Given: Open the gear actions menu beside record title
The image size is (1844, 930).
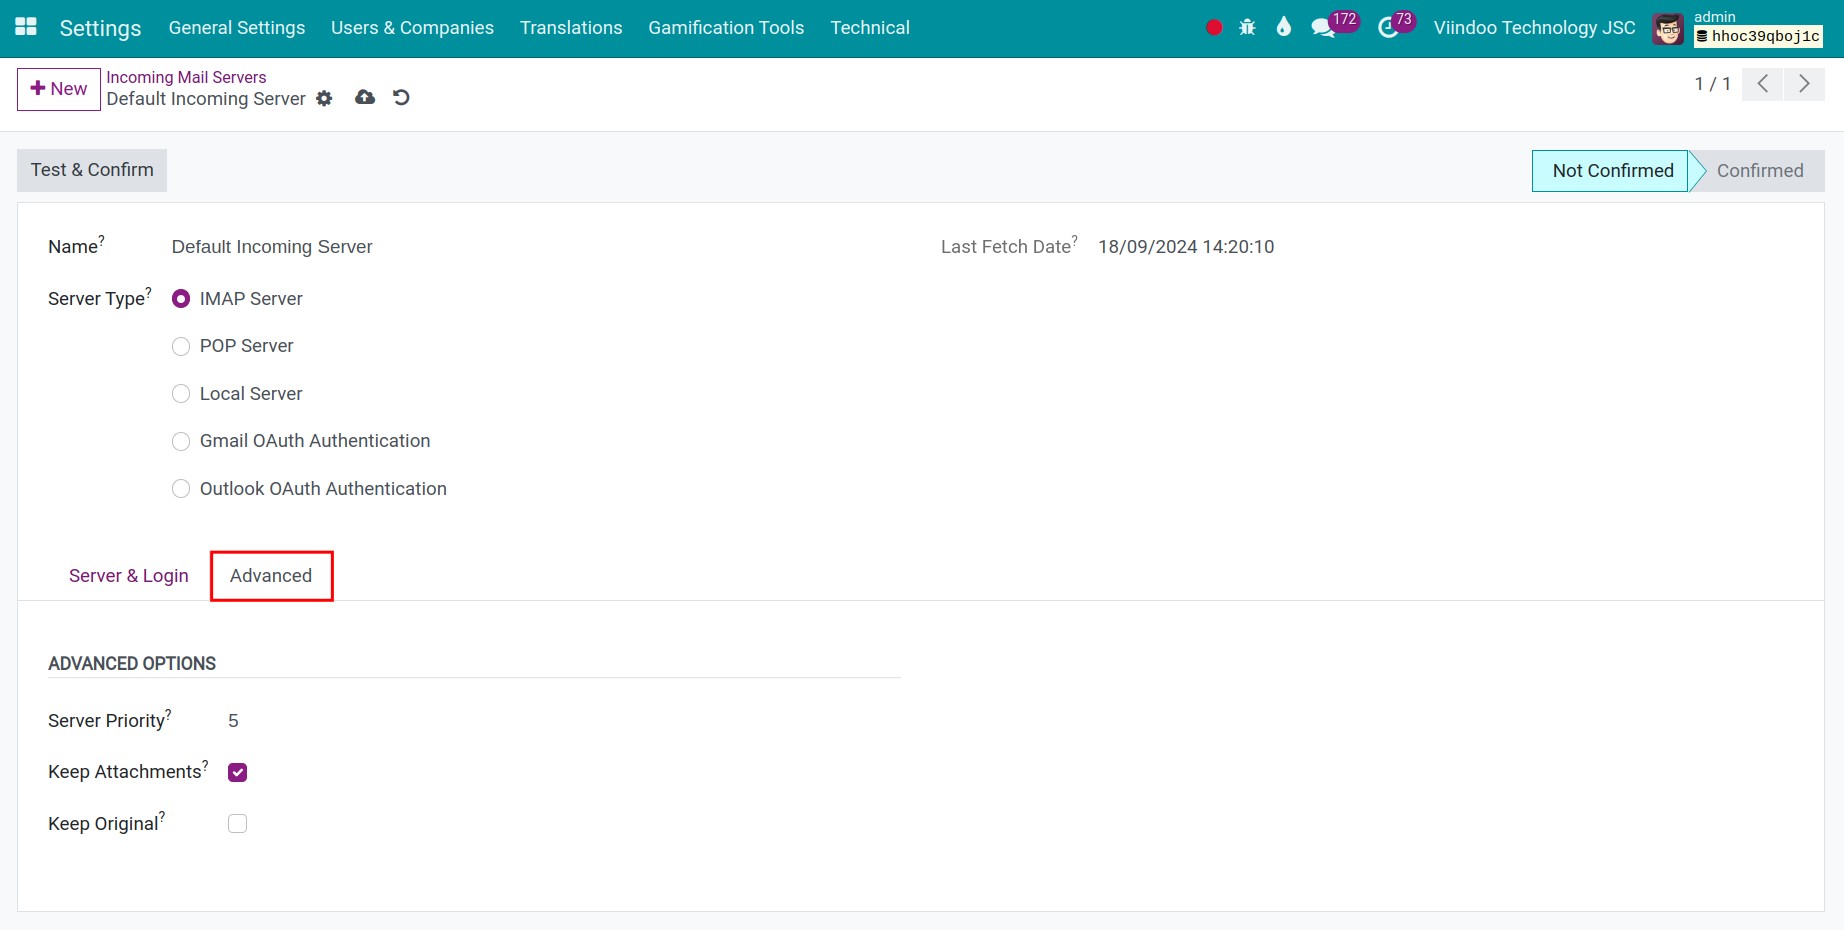Looking at the screenshot, I should pyautogui.click(x=324, y=99).
